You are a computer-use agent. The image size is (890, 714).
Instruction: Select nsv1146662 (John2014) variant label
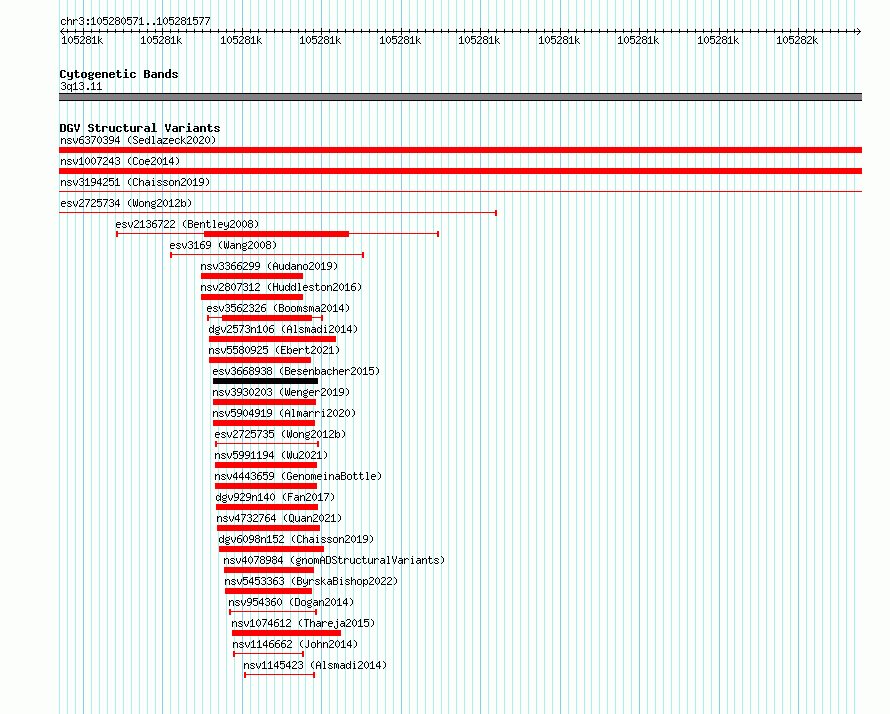point(295,644)
